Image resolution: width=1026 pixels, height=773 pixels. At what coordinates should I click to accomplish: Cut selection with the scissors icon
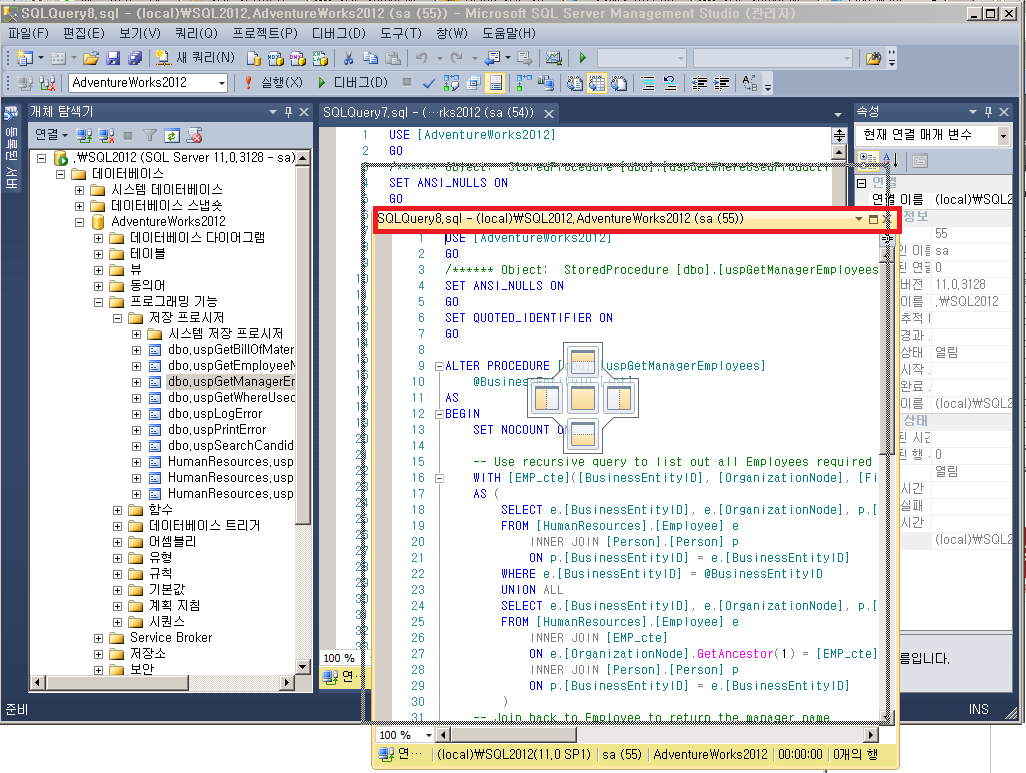tap(349, 58)
